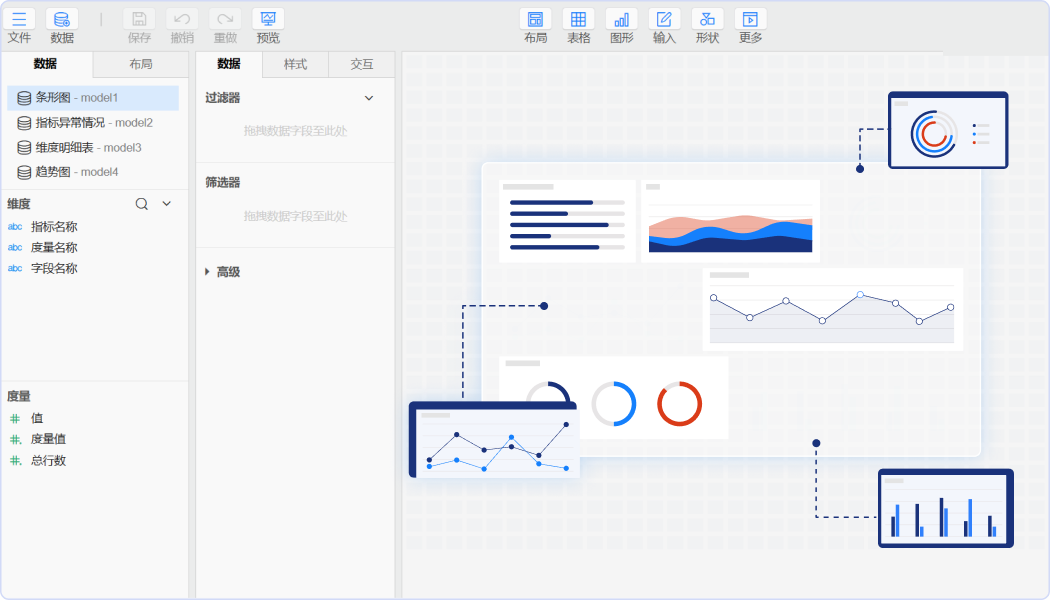1050x600 pixels.
Task: Switch to the 布局 tab in left panel
Action: pyautogui.click(x=140, y=64)
